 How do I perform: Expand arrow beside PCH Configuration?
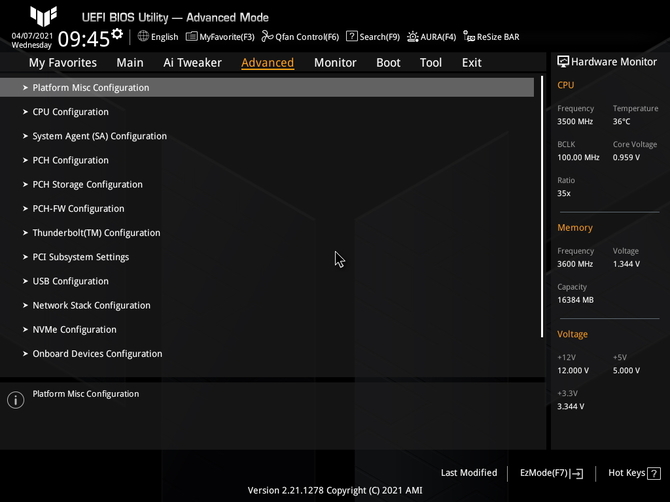click(25, 160)
